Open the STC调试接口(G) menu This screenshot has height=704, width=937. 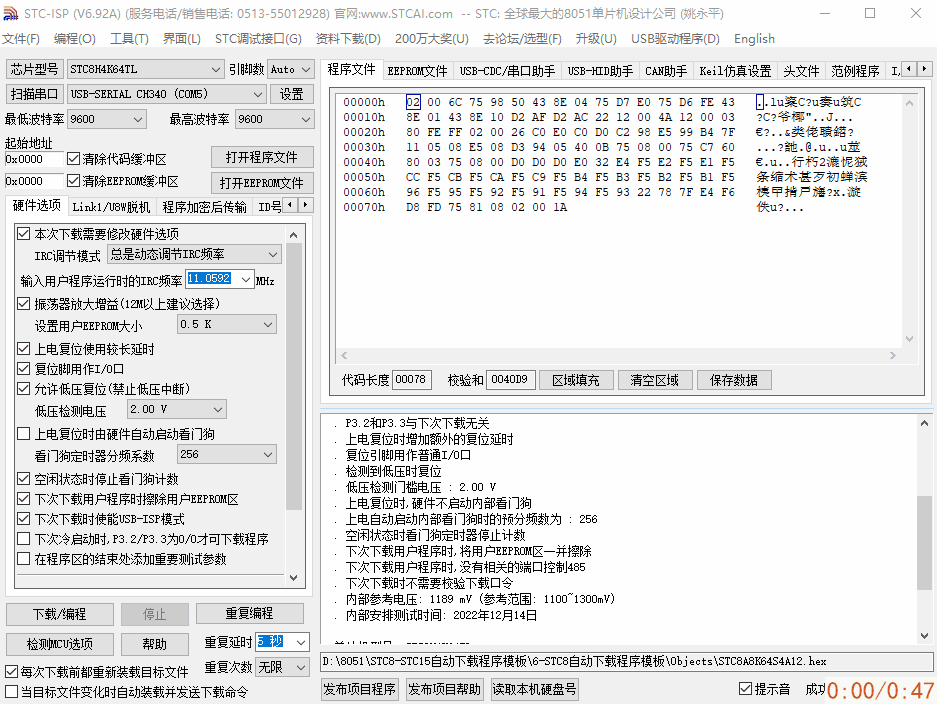coord(258,39)
